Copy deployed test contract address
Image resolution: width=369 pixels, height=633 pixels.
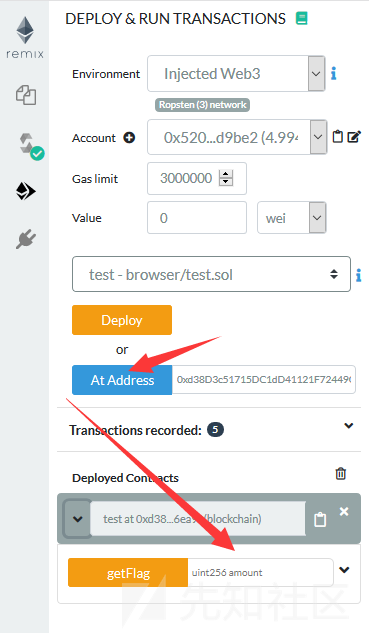pyautogui.click(x=320, y=519)
